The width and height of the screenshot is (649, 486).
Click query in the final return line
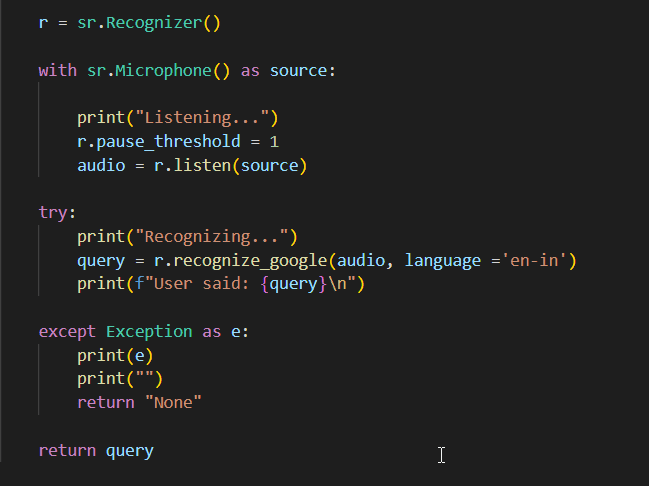pyautogui.click(x=130, y=450)
